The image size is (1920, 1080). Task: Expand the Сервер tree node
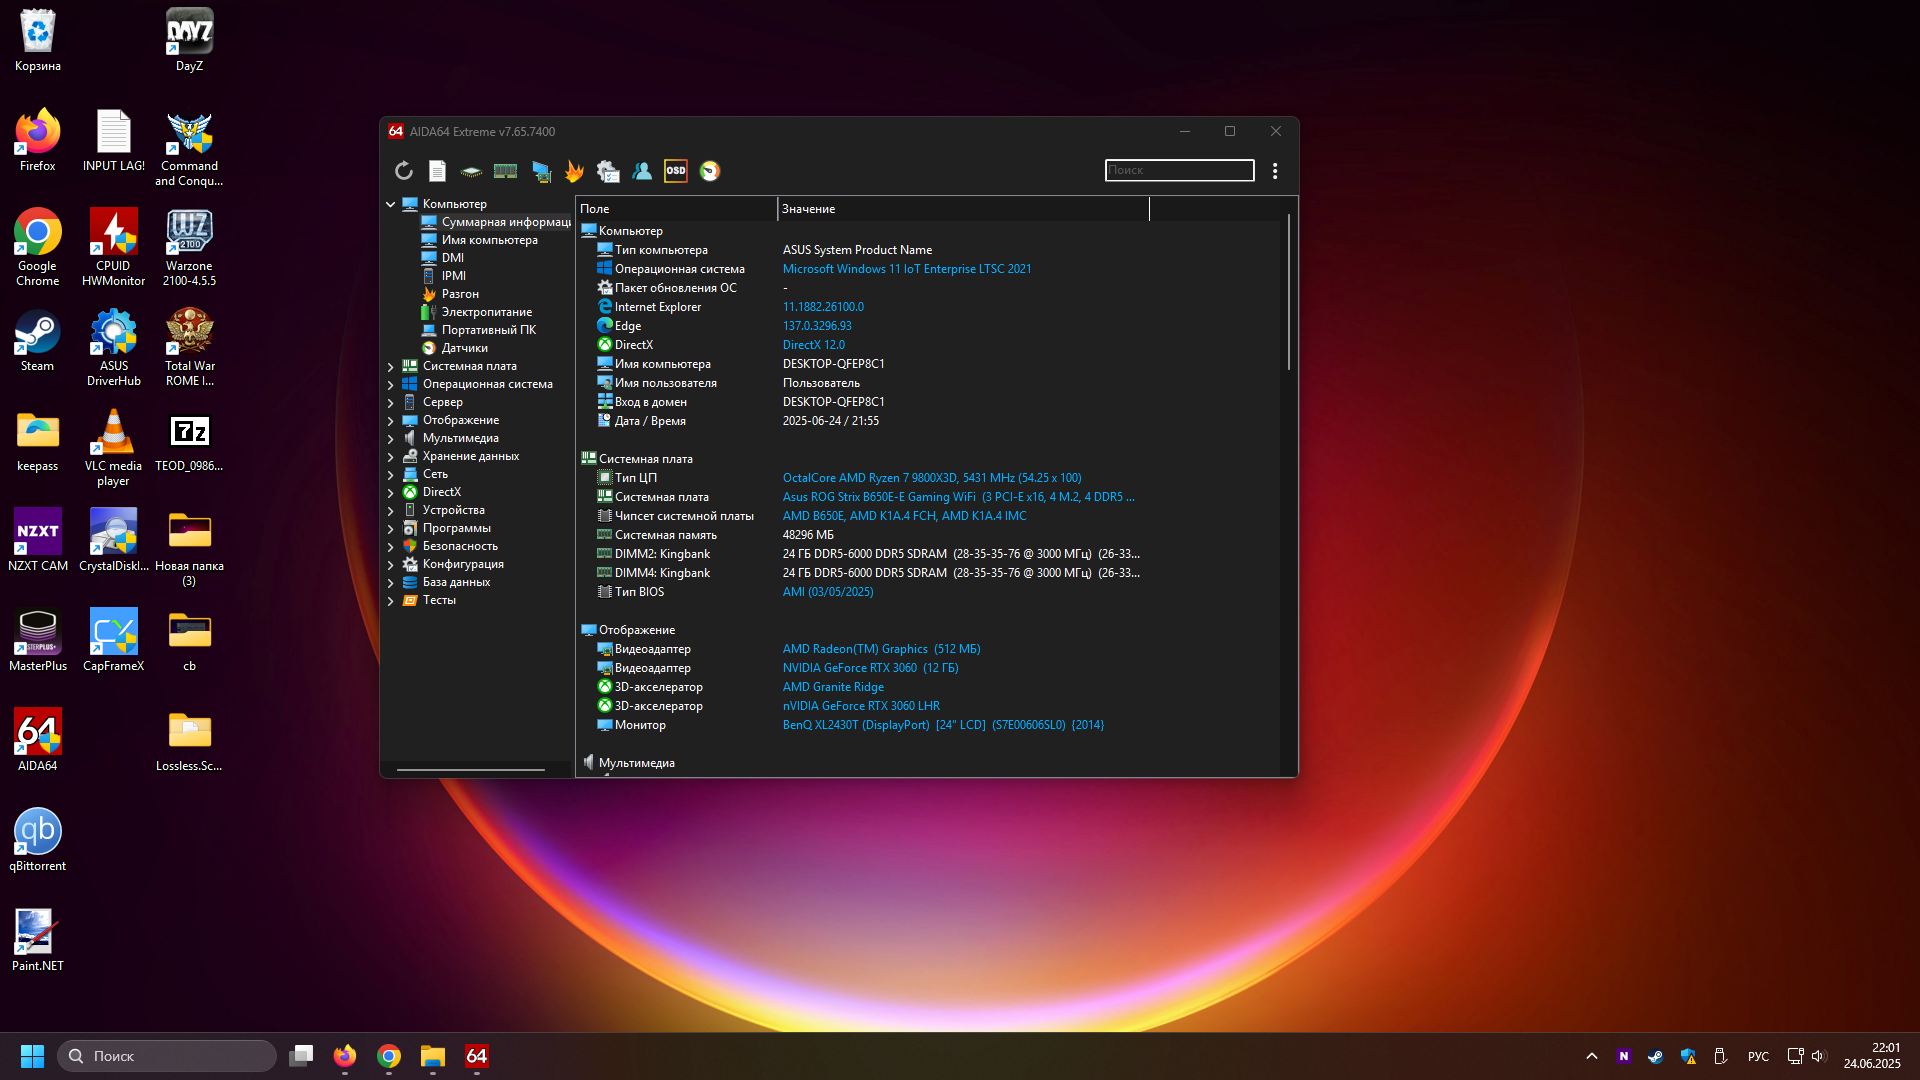(391, 403)
